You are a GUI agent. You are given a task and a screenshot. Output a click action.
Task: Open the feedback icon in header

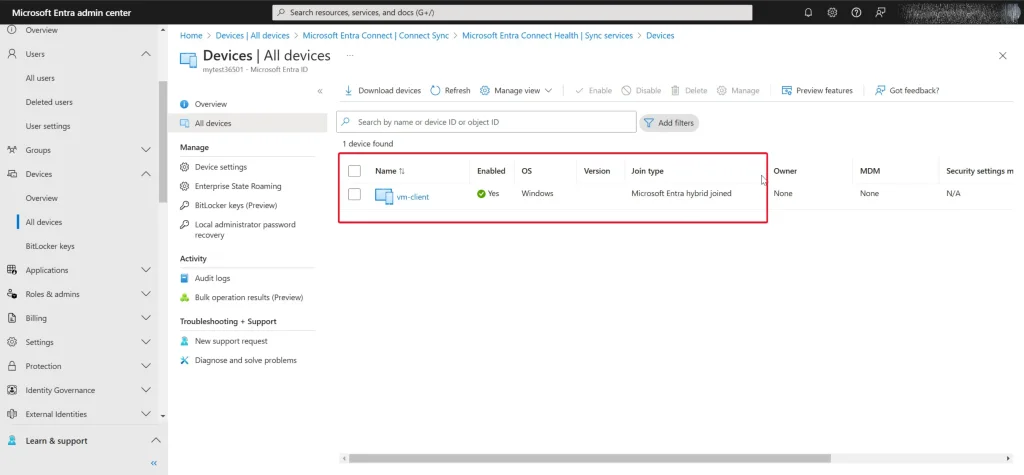pos(880,12)
